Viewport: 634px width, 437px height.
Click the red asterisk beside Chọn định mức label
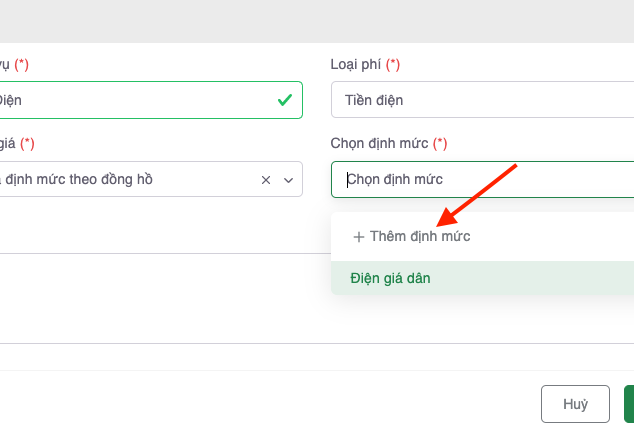pos(440,144)
